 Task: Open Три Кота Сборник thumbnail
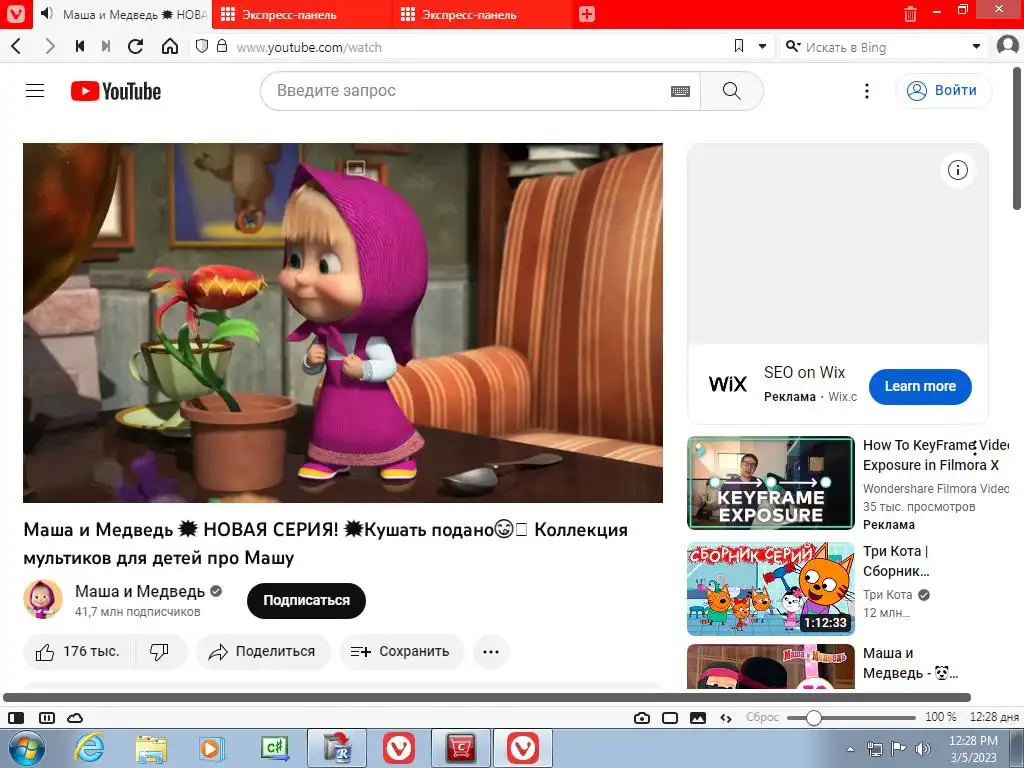pos(771,588)
